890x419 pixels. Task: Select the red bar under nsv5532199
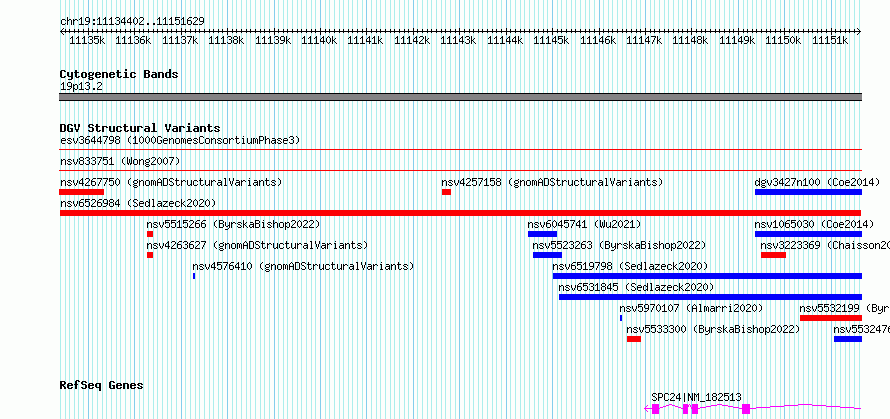[831, 318]
